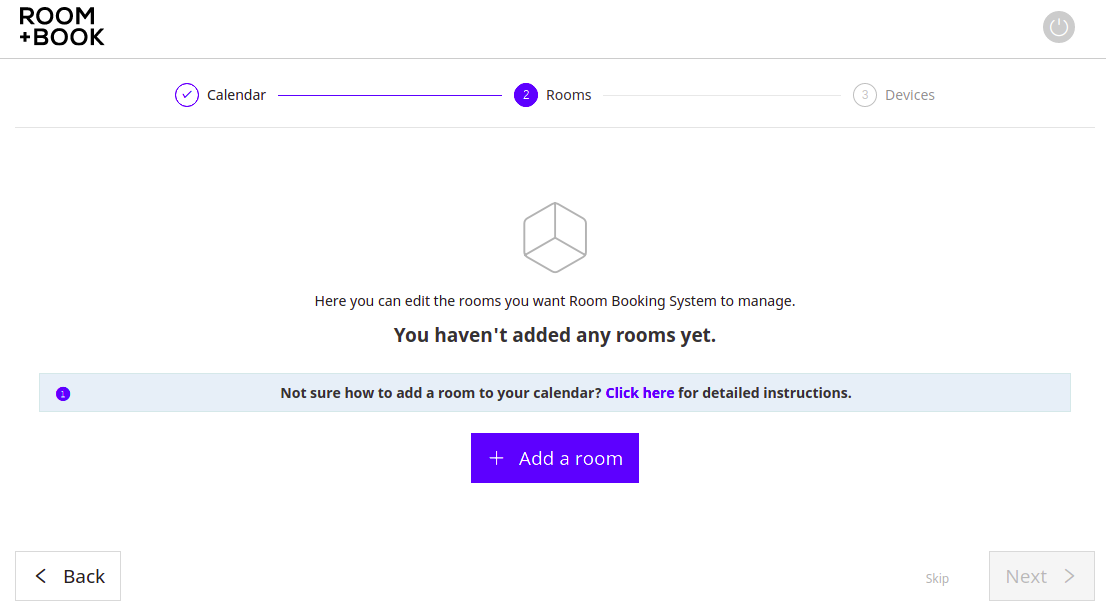Click the power logout icon
The image size is (1106, 609).
click(x=1058, y=28)
